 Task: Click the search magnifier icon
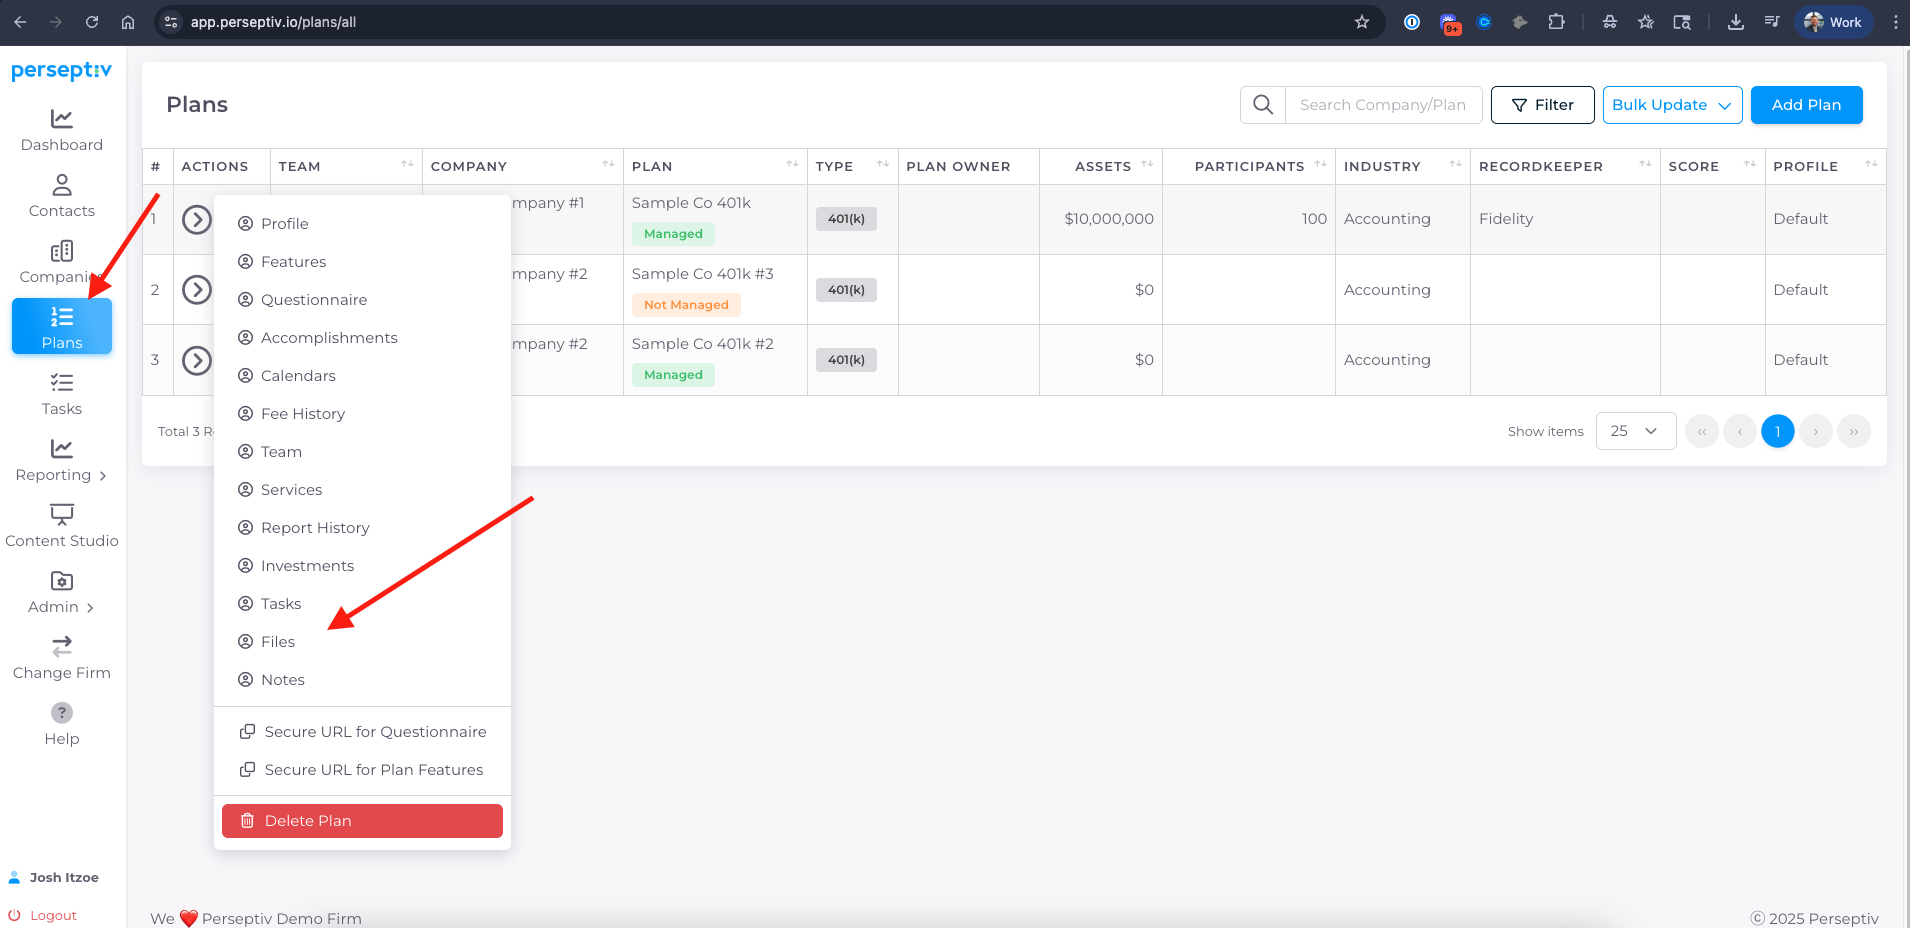(x=1263, y=105)
